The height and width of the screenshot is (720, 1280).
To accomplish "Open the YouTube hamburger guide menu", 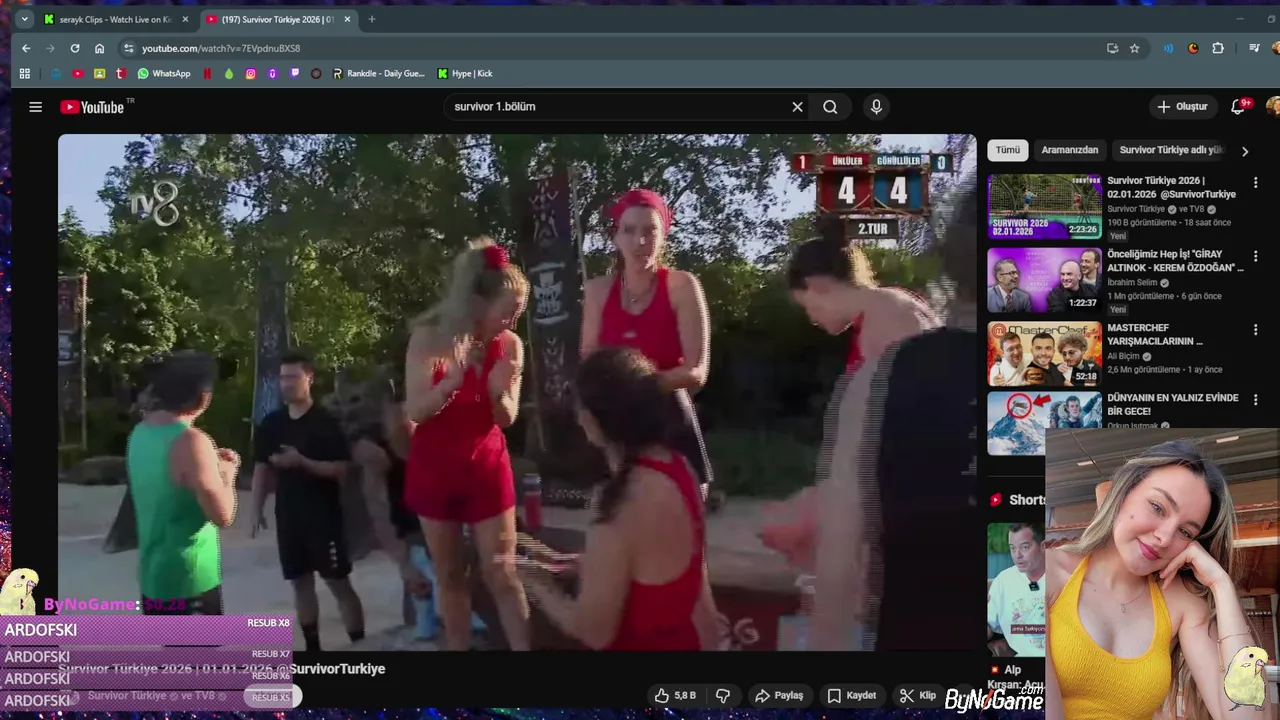I will click(x=36, y=107).
